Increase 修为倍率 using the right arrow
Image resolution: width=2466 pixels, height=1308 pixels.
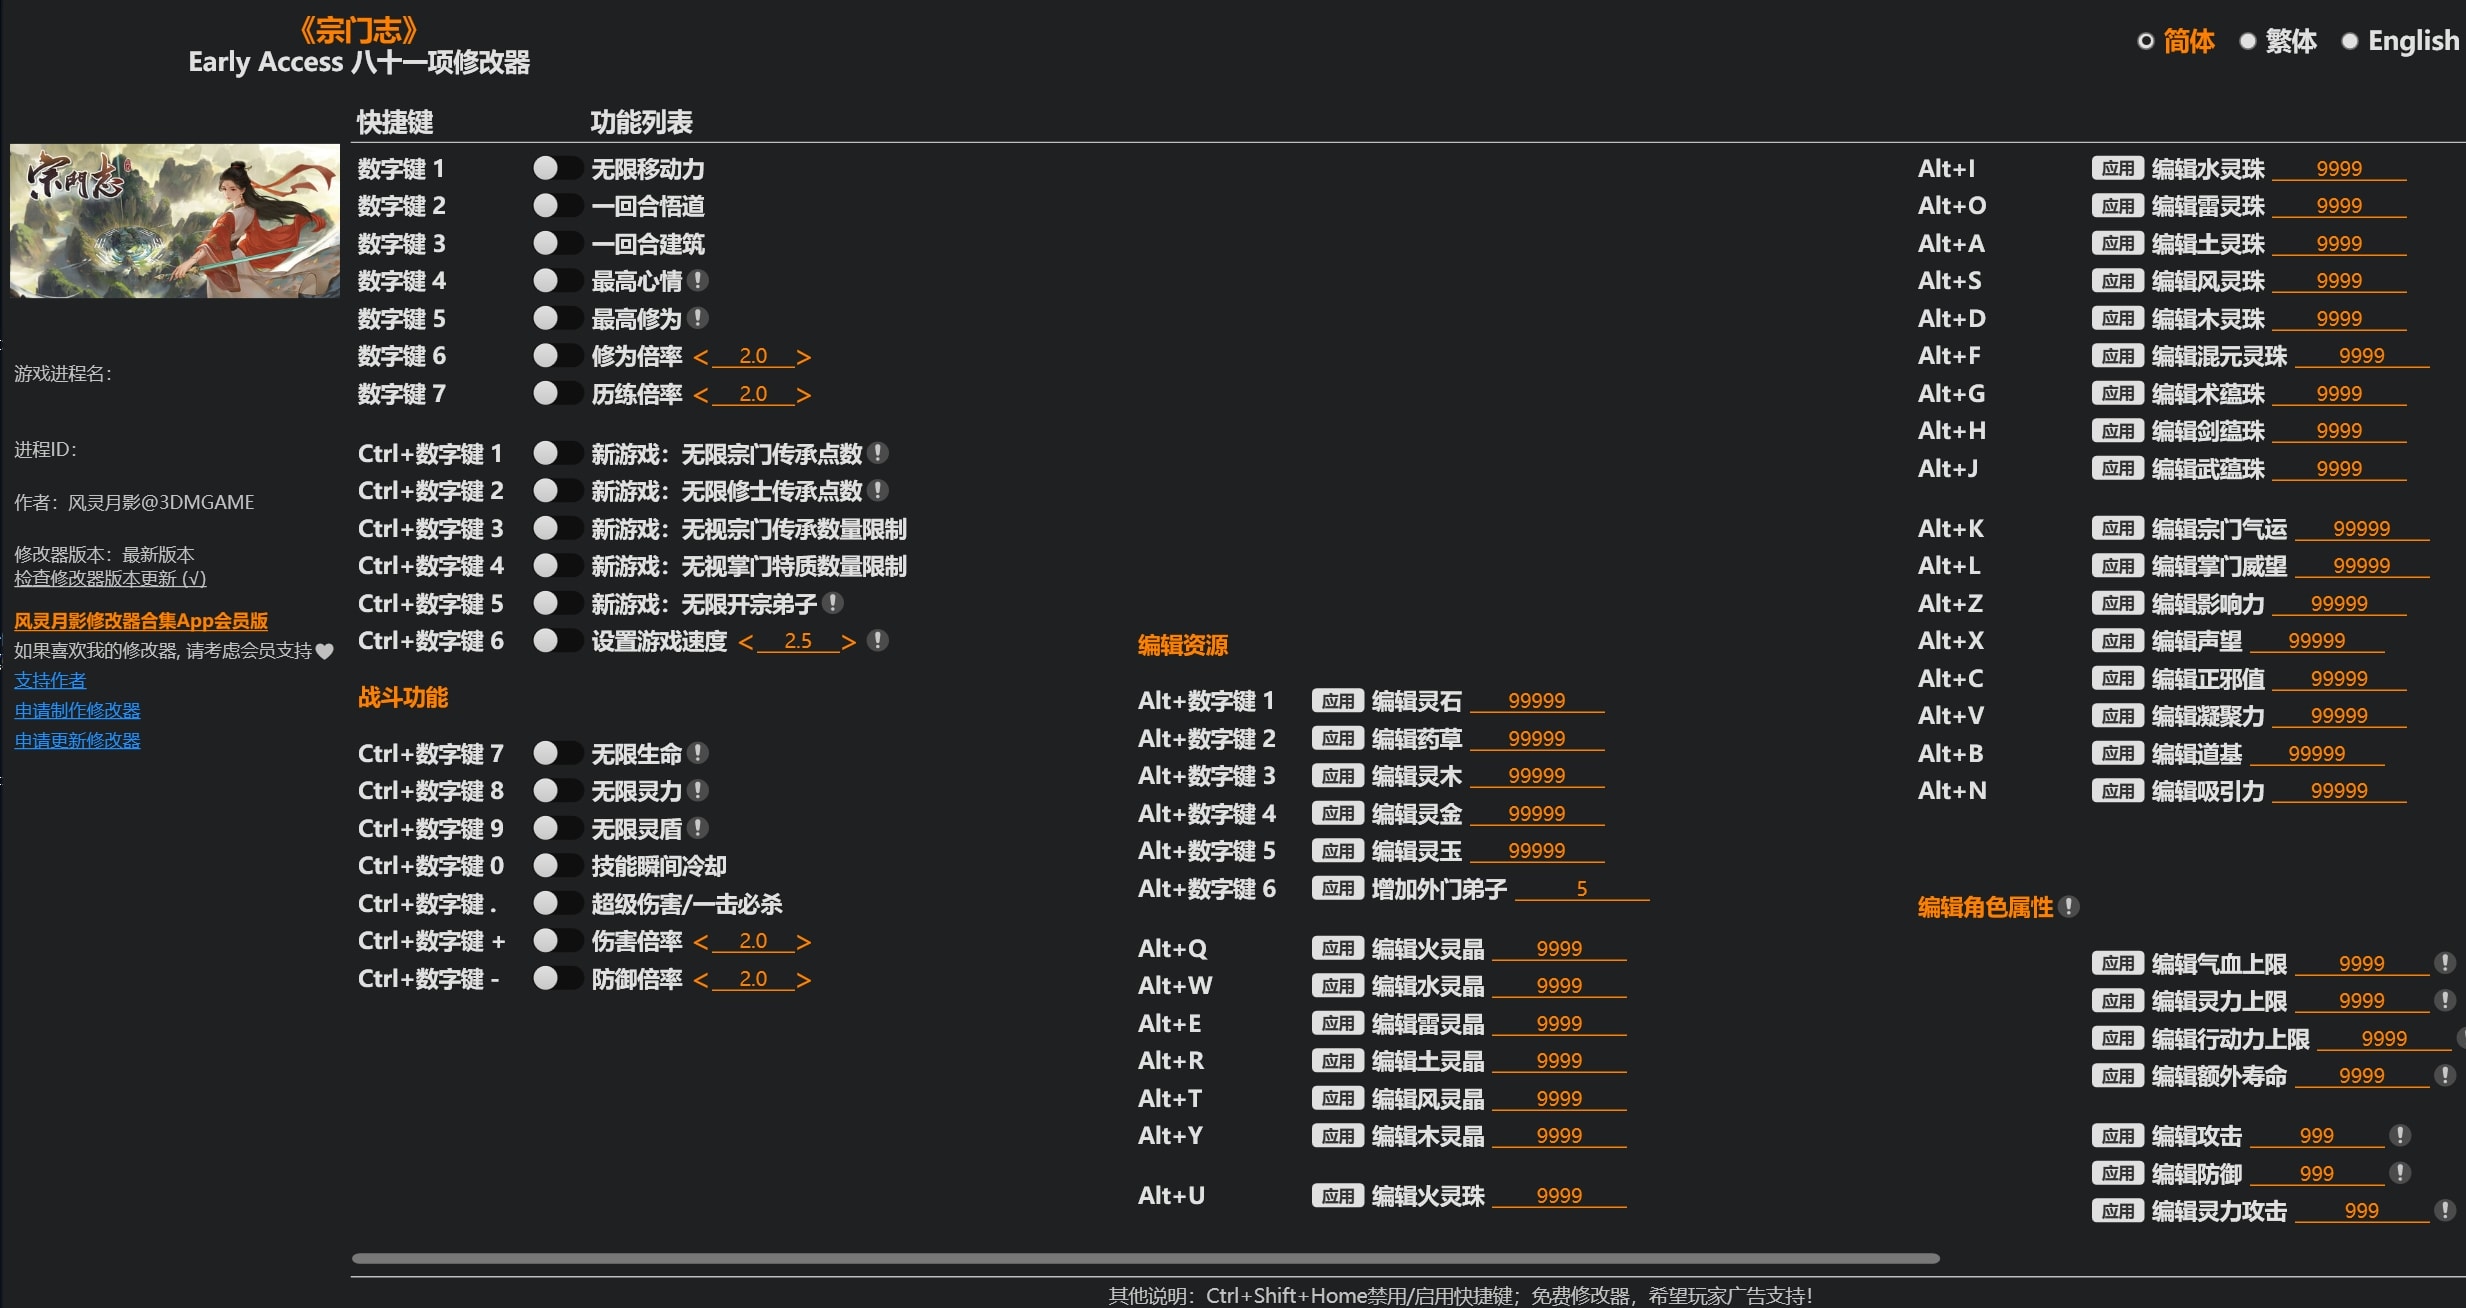[803, 355]
